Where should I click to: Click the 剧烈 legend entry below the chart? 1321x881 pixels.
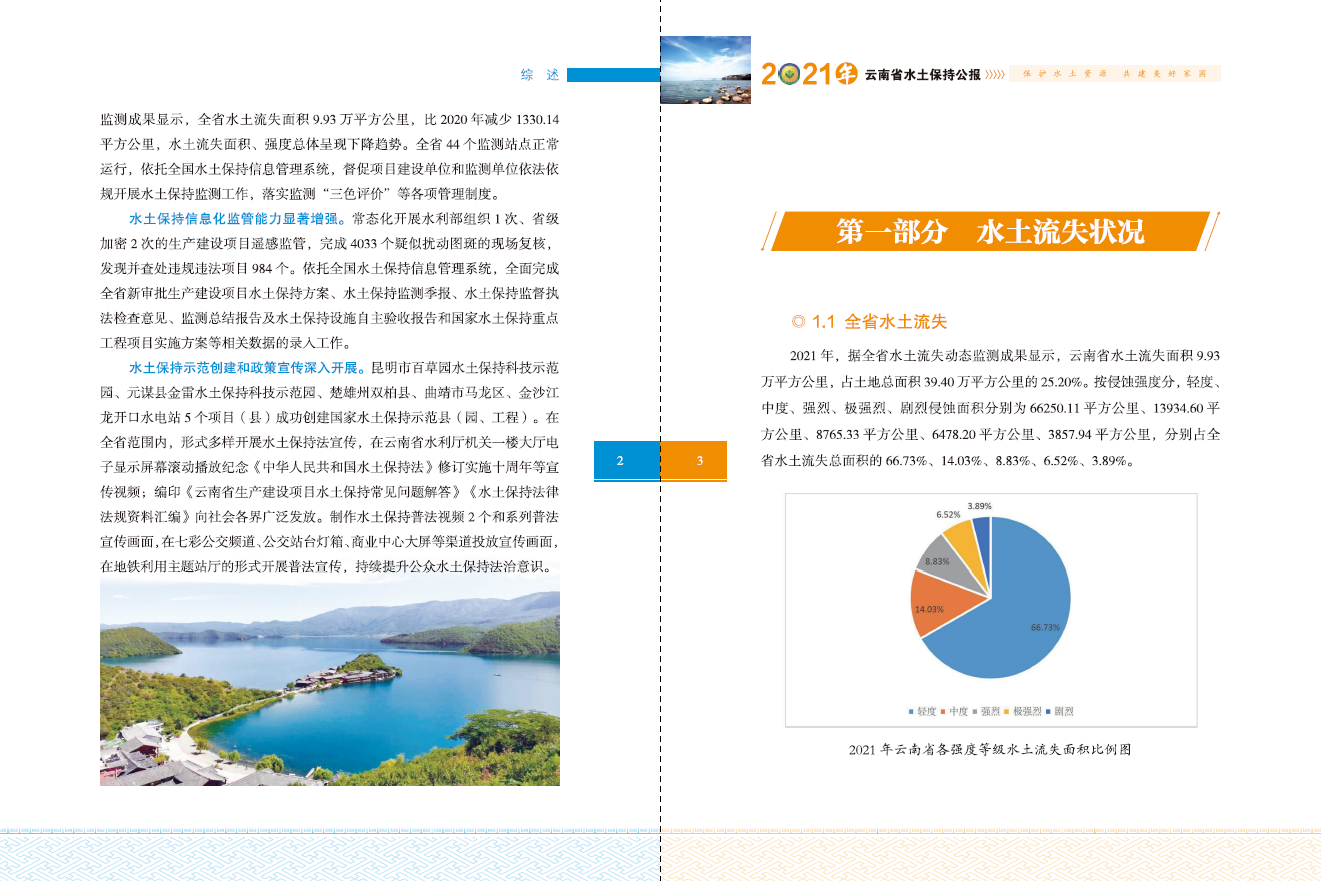pyautogui.click(x=1059, y=711)
